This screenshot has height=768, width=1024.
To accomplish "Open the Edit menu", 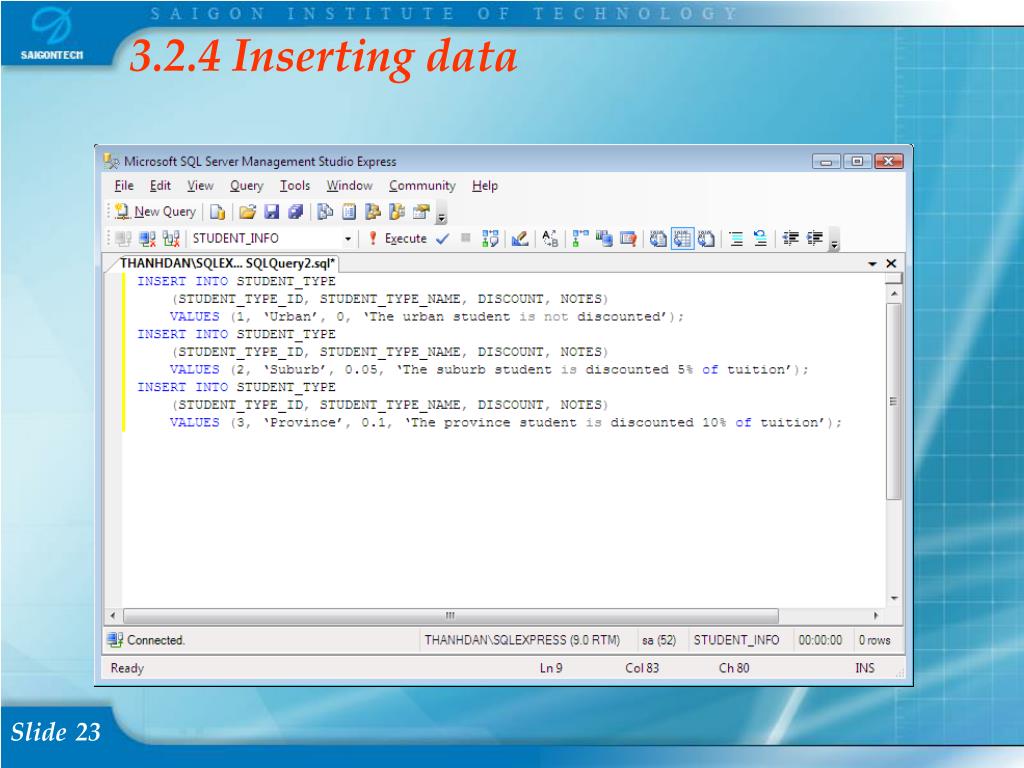I will [x=160, y=185].
